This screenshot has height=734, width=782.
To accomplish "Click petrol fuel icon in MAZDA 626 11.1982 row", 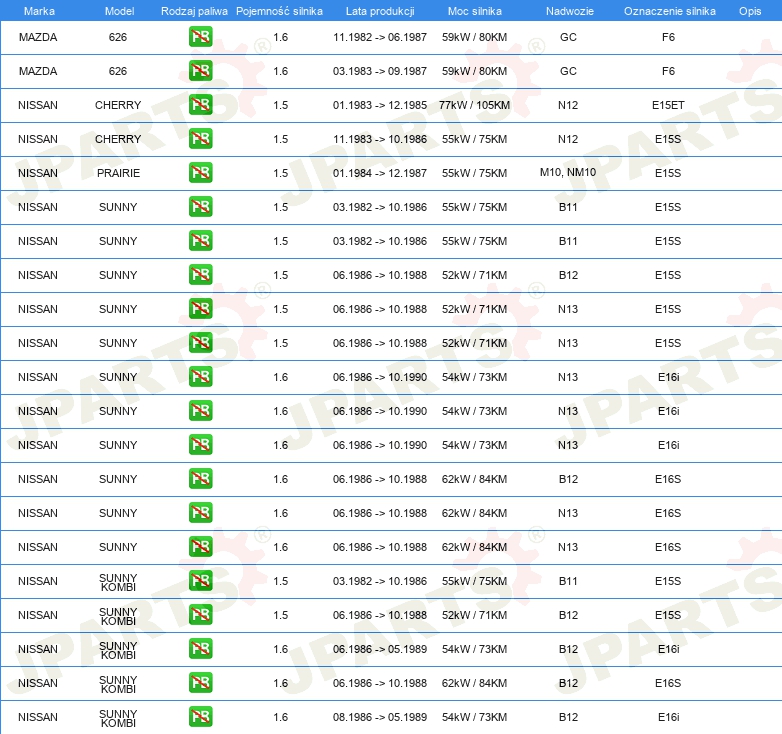I will pyautogui.click(x=200, y=37).
